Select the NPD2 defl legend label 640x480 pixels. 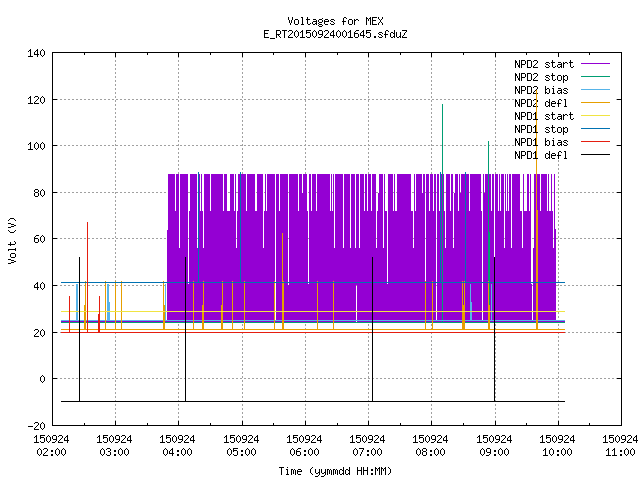541,103
